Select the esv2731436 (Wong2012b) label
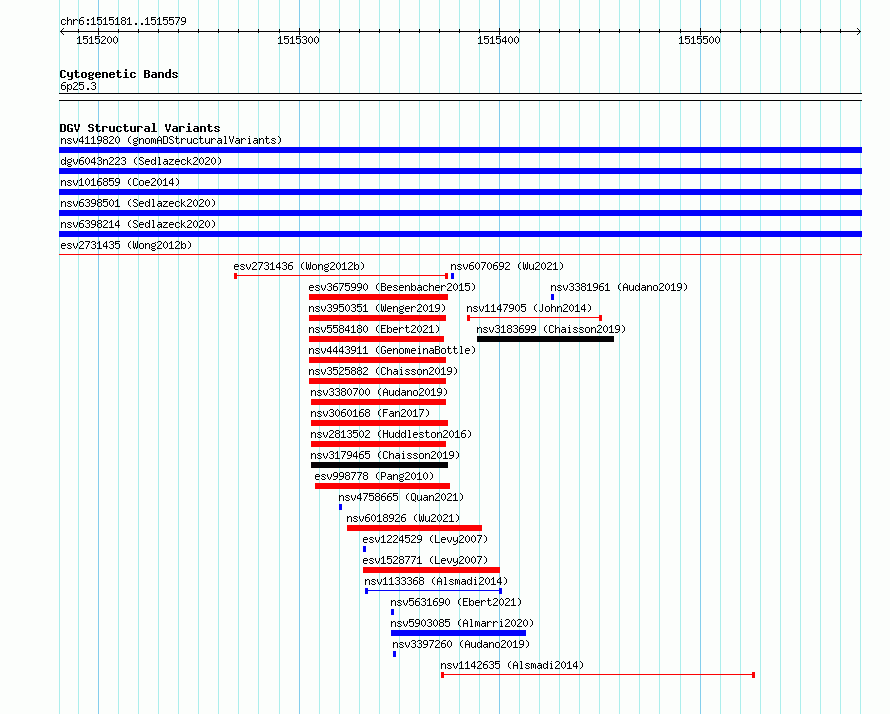Image resolution: width=890 pixels, height=714 pixels. pos(299,266)
